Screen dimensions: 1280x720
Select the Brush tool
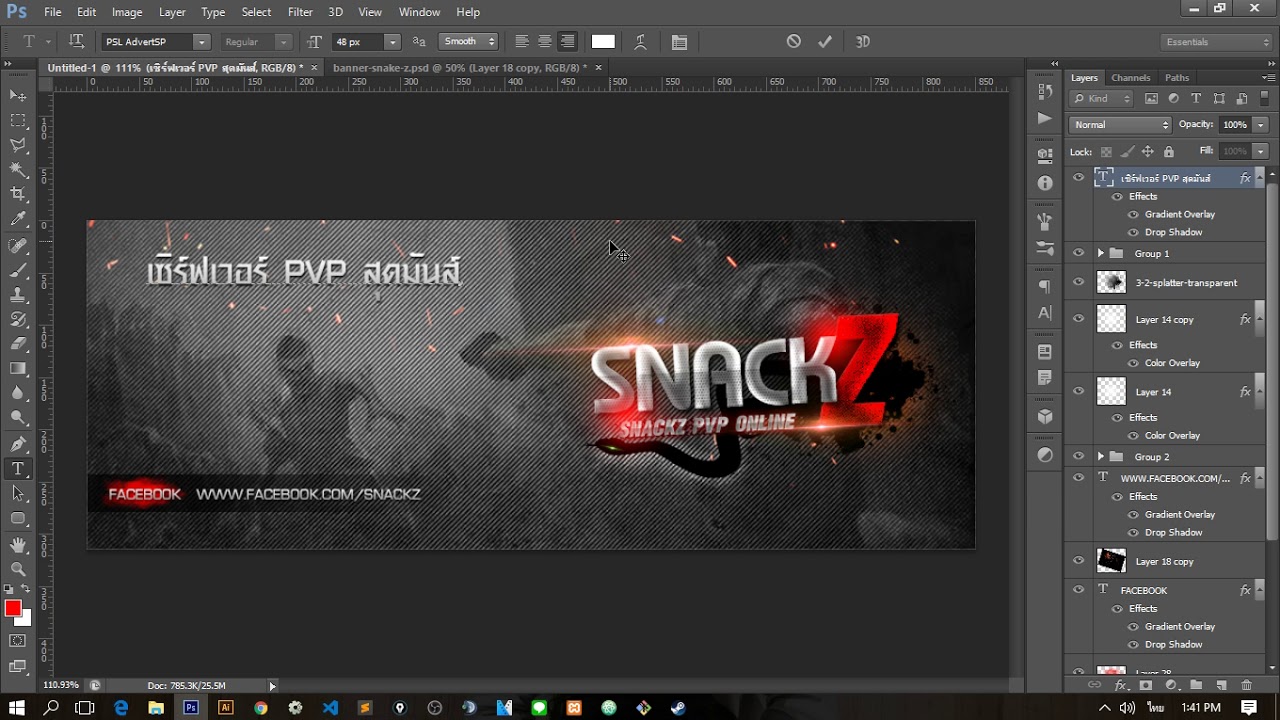(x=18, y=270)
